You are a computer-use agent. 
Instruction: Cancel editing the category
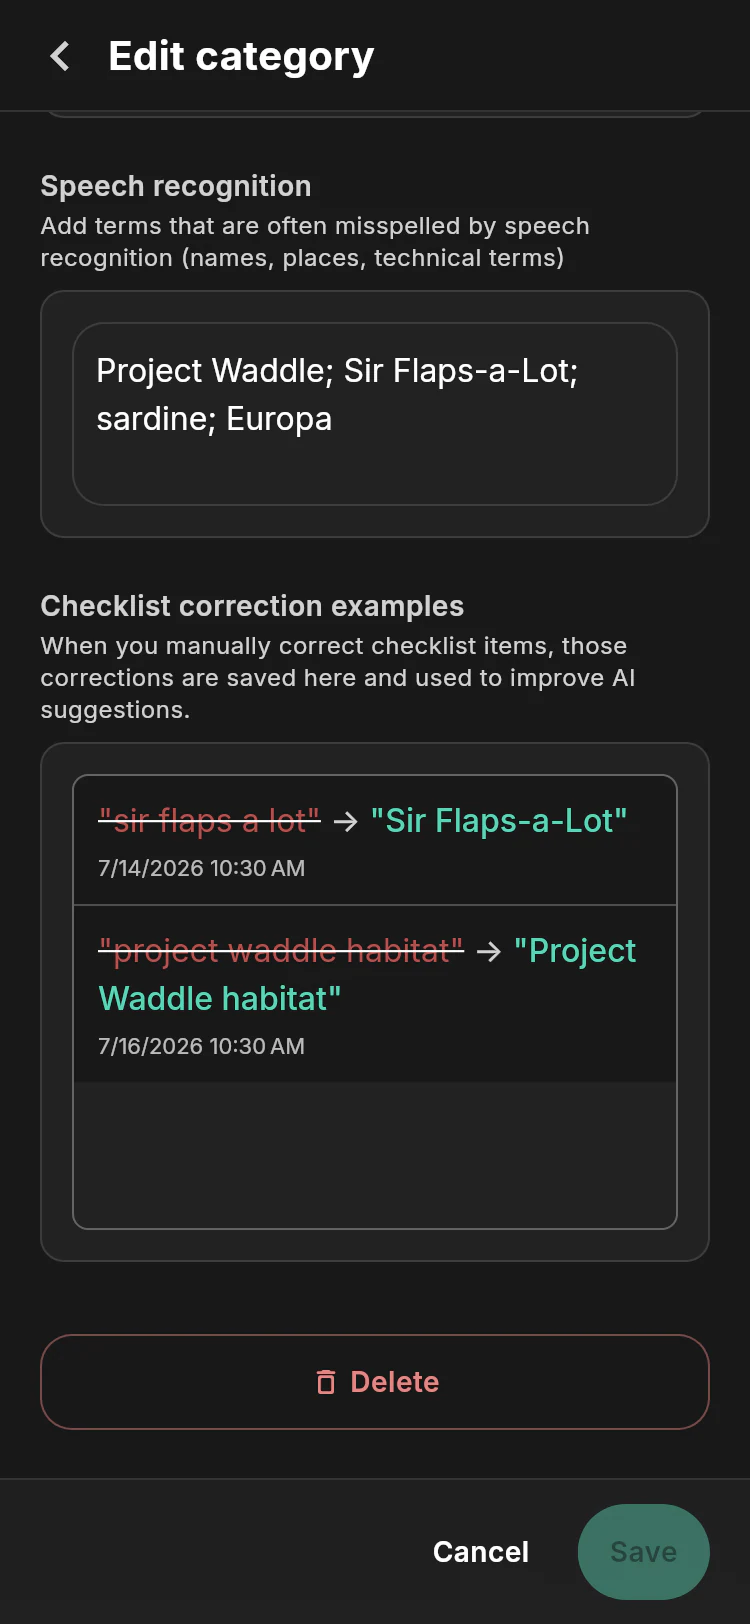click(481, 1552)
